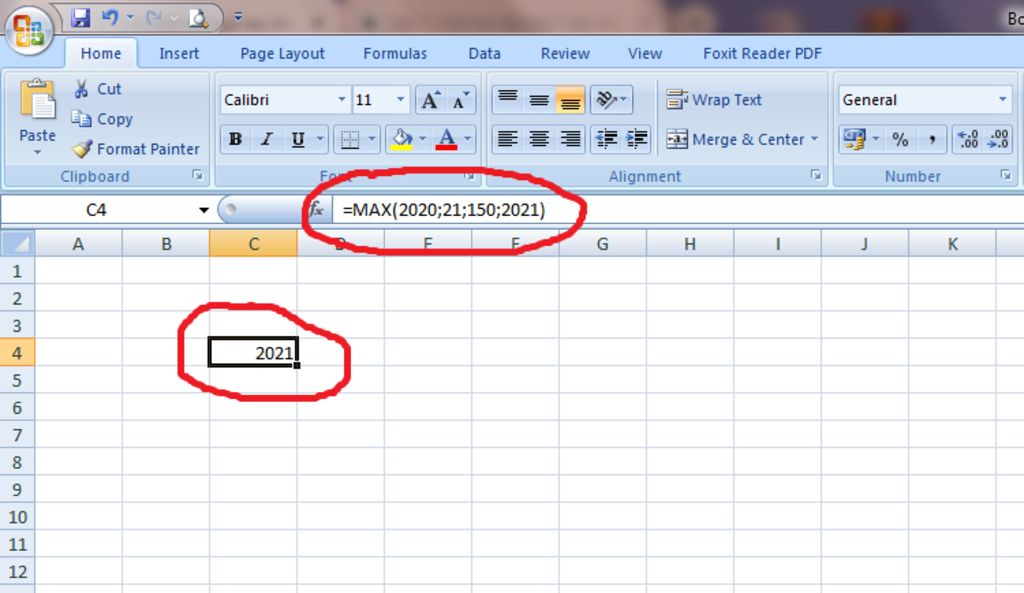Apply Accounting Number Format
The image size is (1024, 593).
coord(854,139)
